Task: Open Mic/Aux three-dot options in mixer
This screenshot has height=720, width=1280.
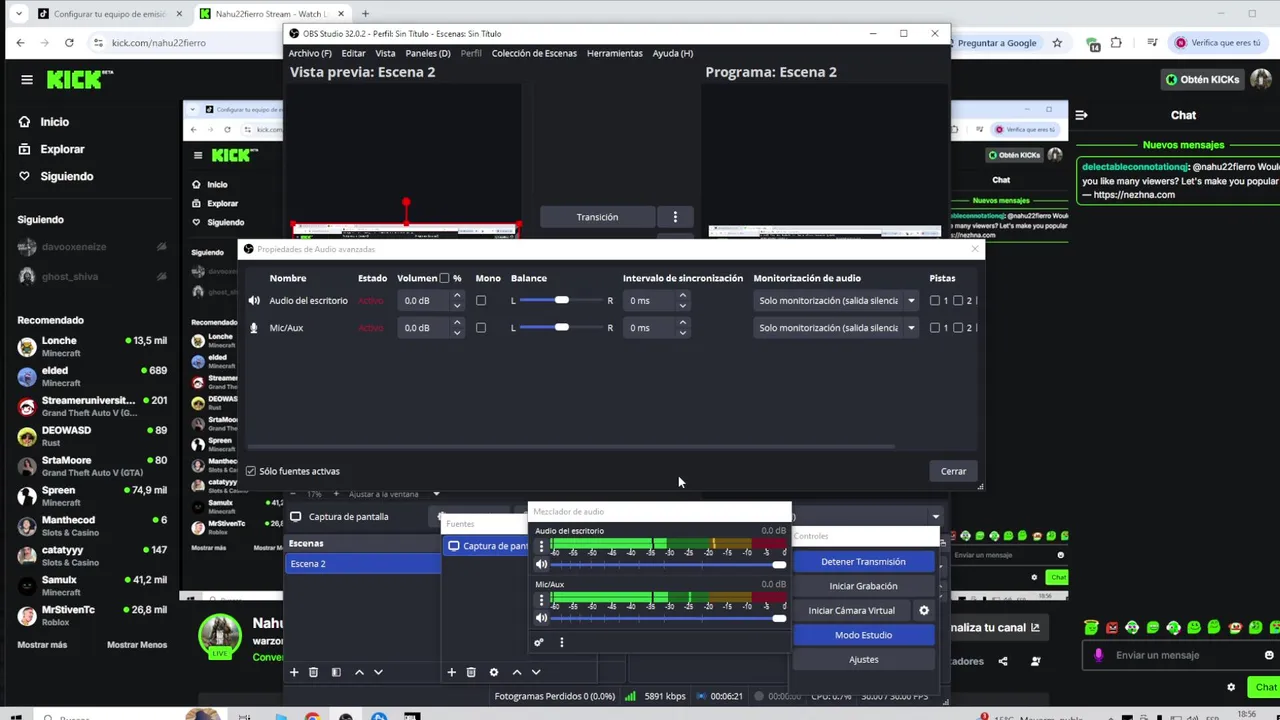Action: (x=542, y=600)
